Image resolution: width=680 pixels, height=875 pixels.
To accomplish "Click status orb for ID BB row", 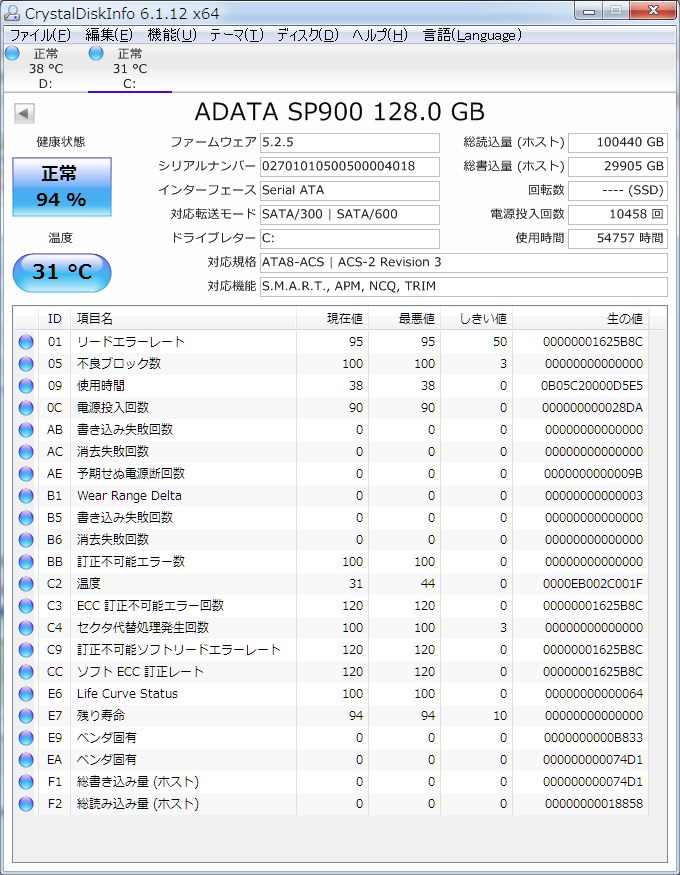I will coord(26,562).
